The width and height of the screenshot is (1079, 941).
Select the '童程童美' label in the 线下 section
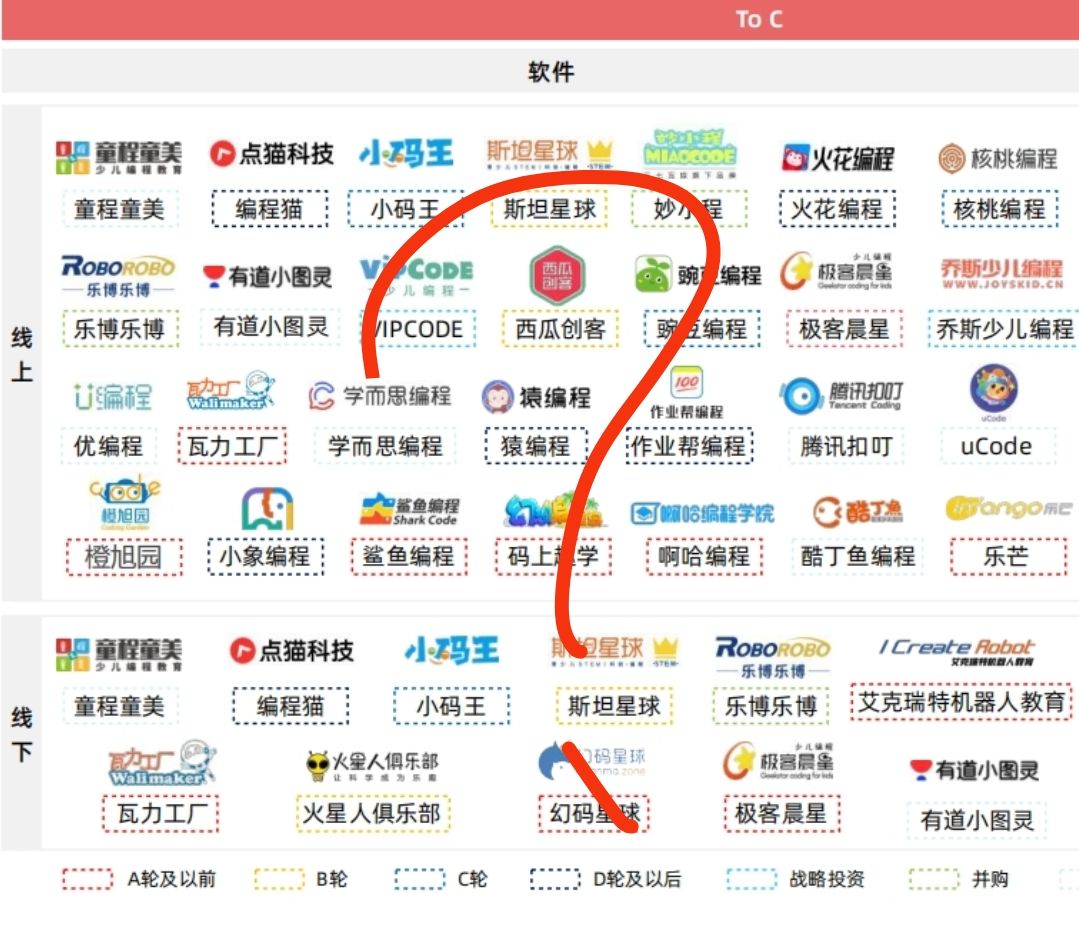[119, 706]
